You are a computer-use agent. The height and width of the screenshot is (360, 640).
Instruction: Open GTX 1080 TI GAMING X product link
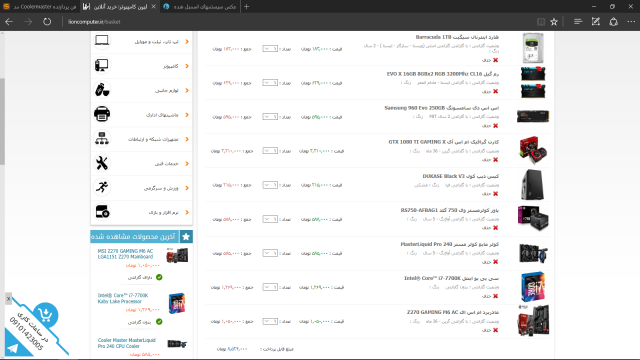point(443,142)
